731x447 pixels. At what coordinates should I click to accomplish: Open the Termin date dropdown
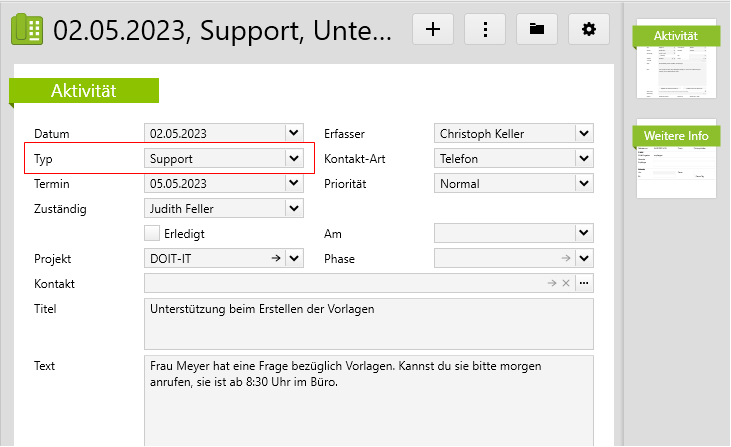tap(293, 183)
